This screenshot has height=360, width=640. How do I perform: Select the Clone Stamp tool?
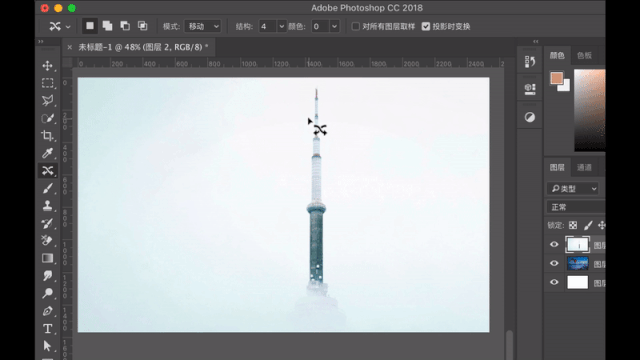[47, 206]
